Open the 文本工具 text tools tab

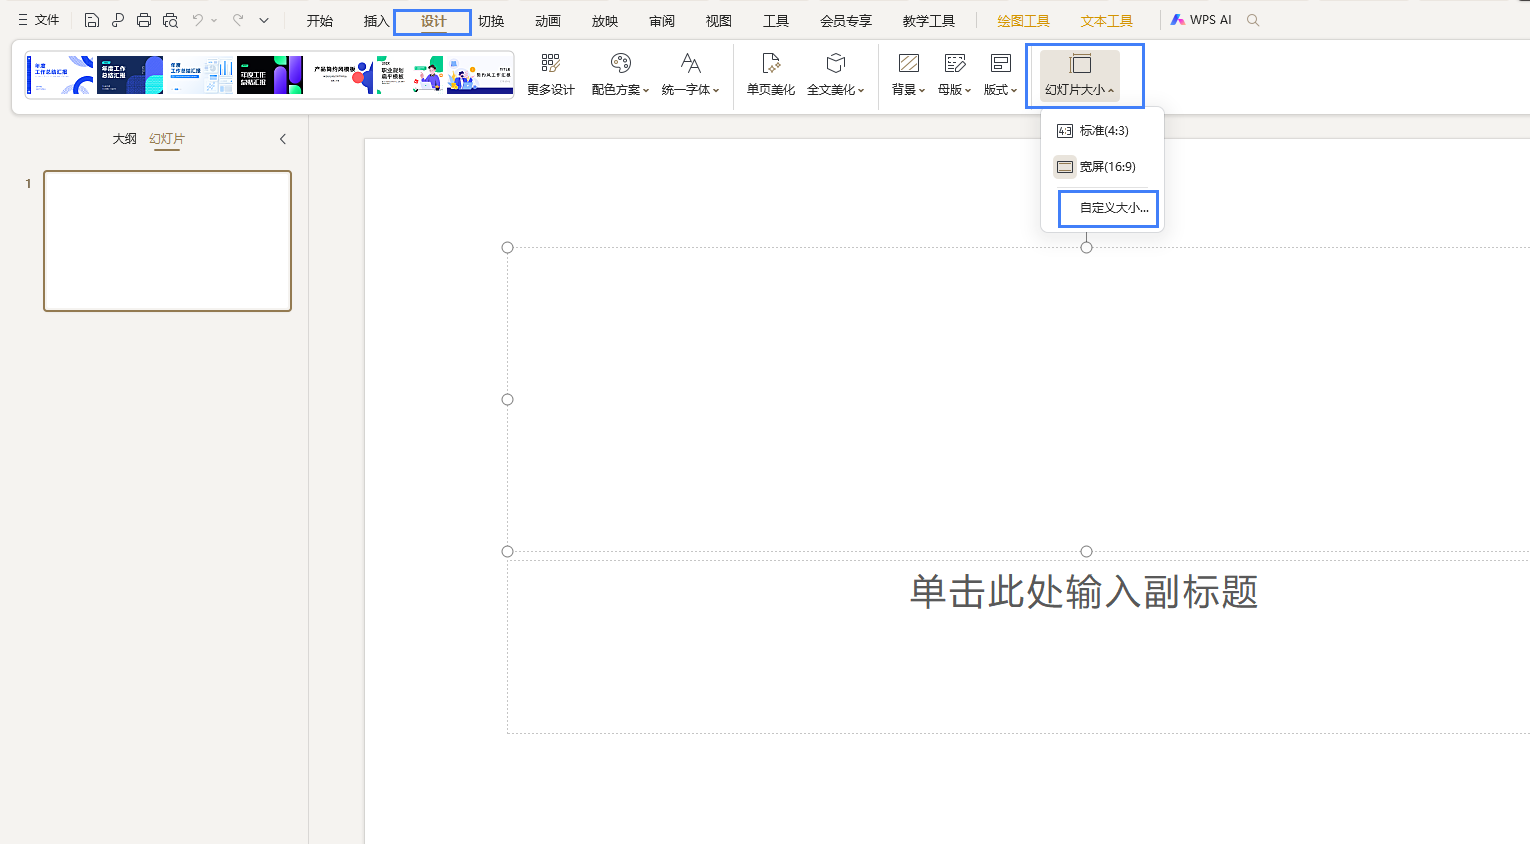click(x=1107, y=21)
